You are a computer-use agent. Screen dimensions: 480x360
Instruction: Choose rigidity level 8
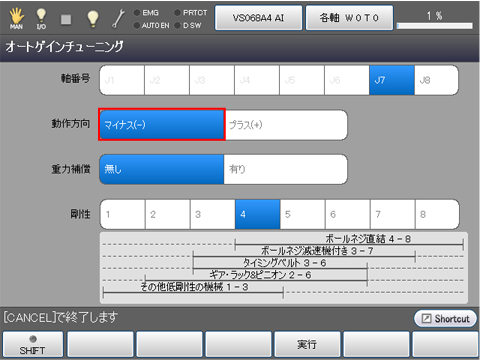[437, 214]
